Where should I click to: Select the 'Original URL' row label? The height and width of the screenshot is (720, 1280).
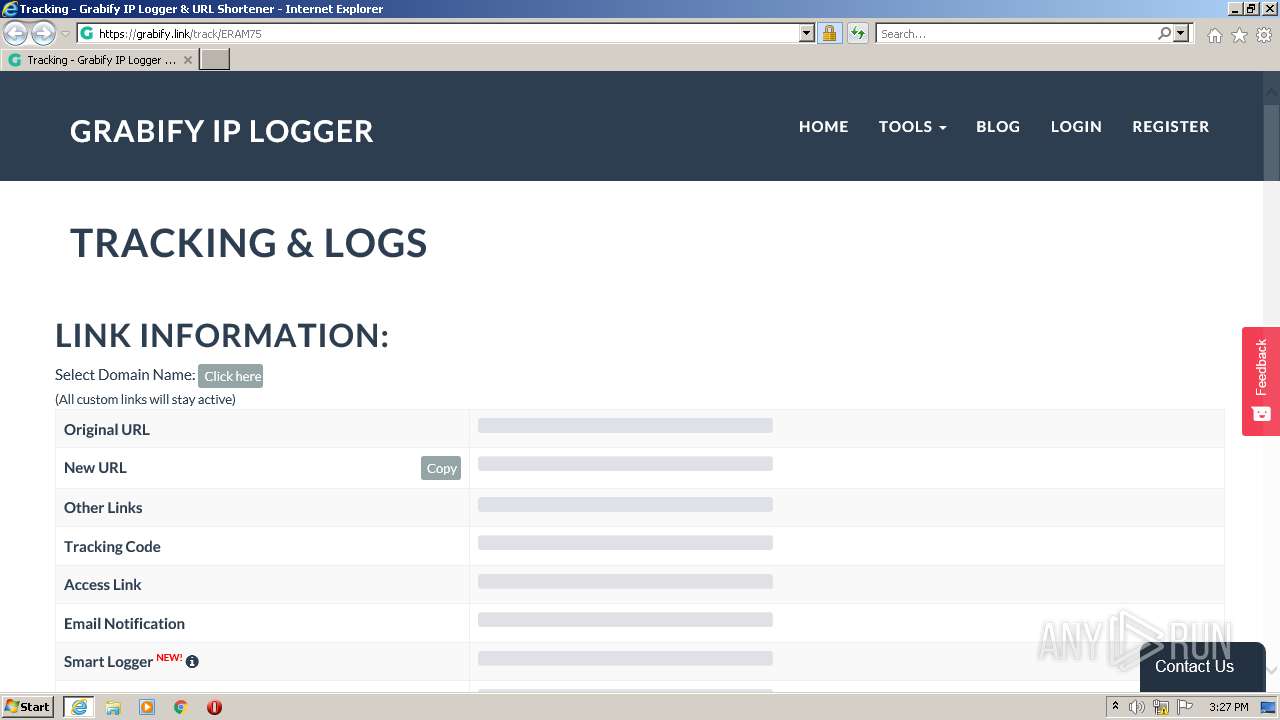point(107,429)
